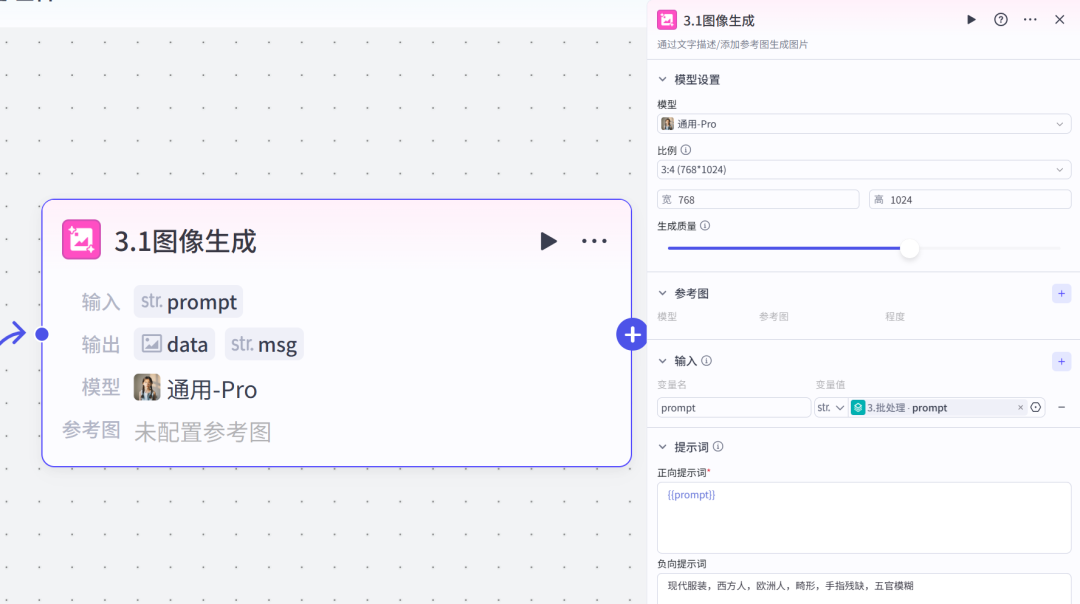Click the 未配置参考图 text on node
Viewport: 1080px width, 604px height.
point(202,433)
